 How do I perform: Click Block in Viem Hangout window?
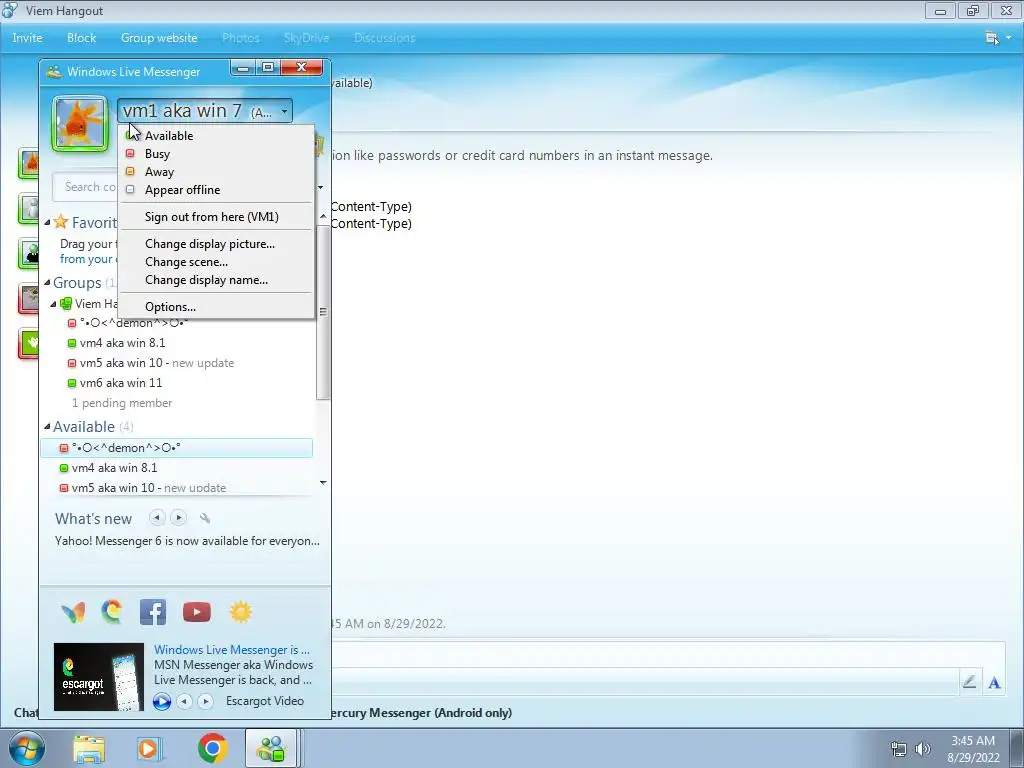tap(82, 38)
